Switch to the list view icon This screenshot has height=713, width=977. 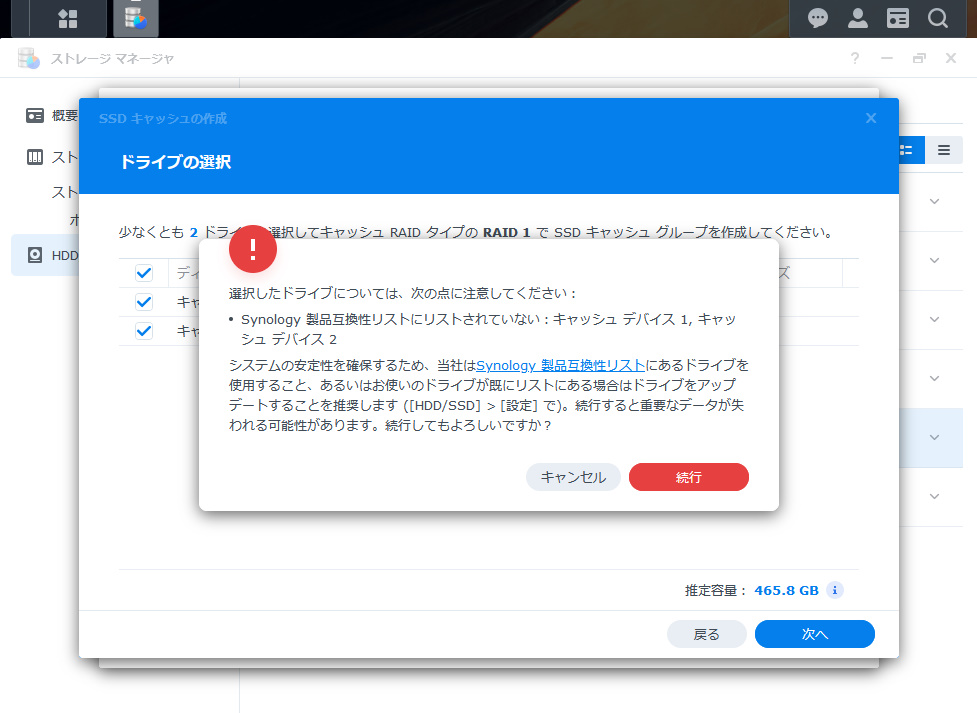[x=944, y=150]
